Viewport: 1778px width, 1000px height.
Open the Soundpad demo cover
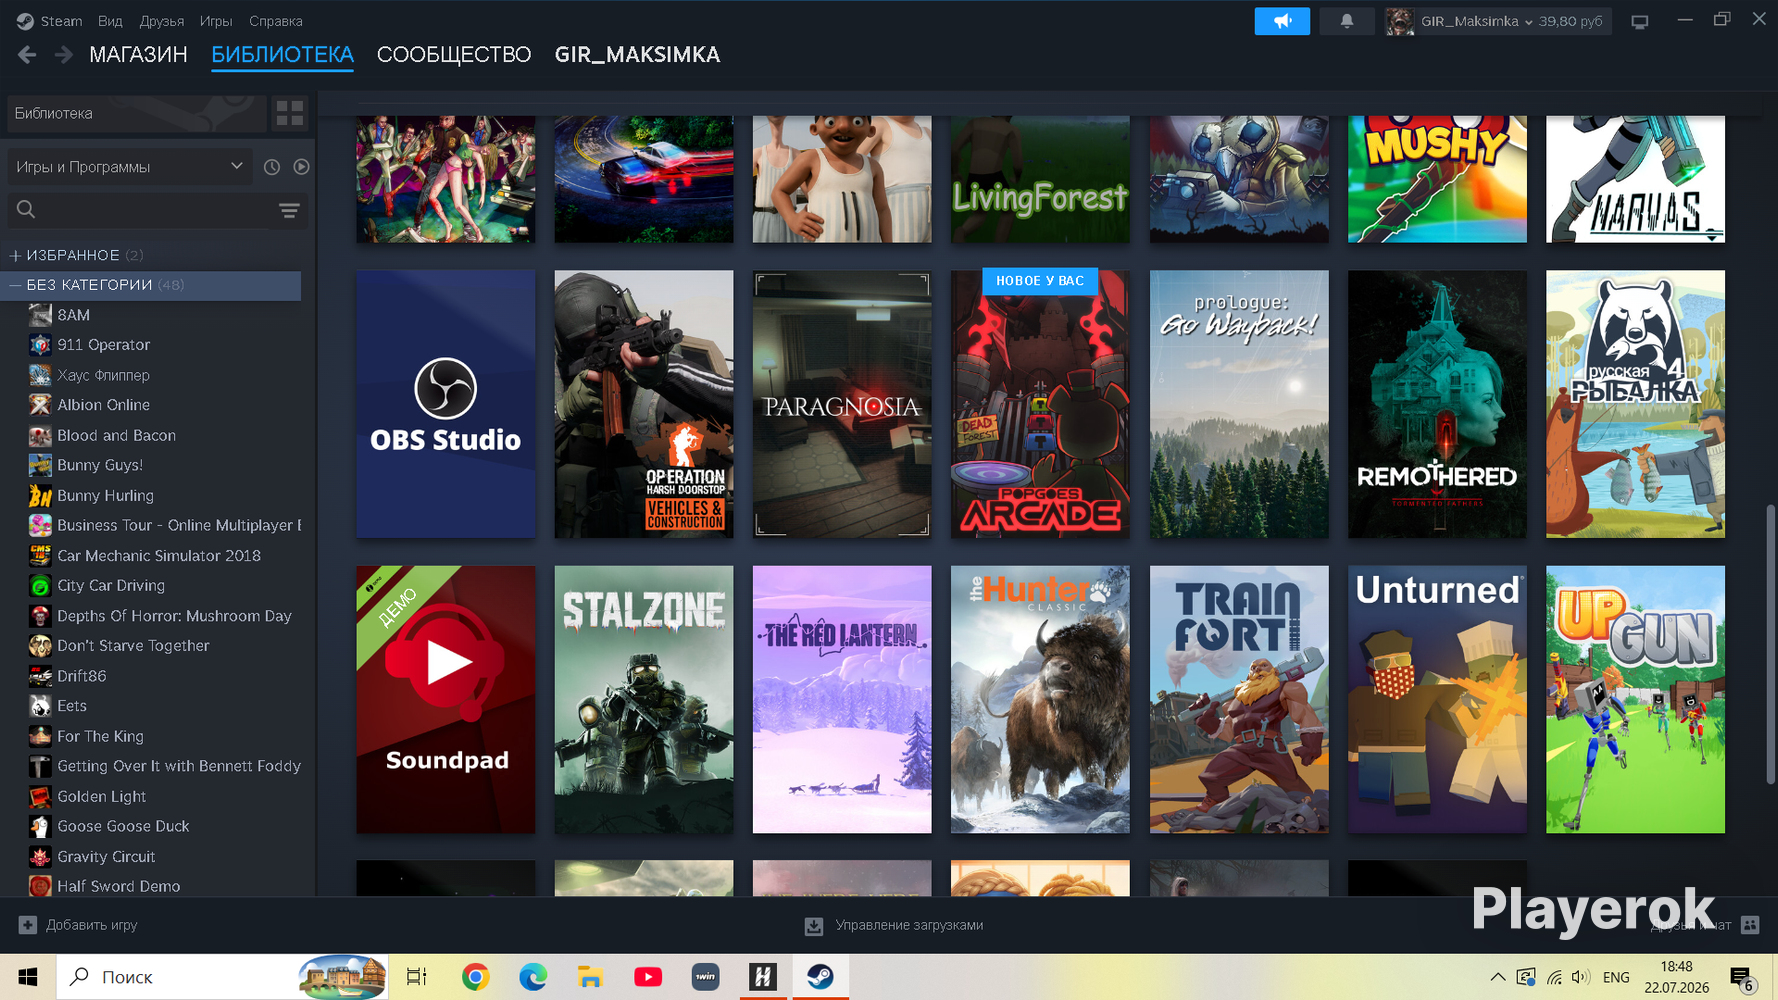coord(446,700)
